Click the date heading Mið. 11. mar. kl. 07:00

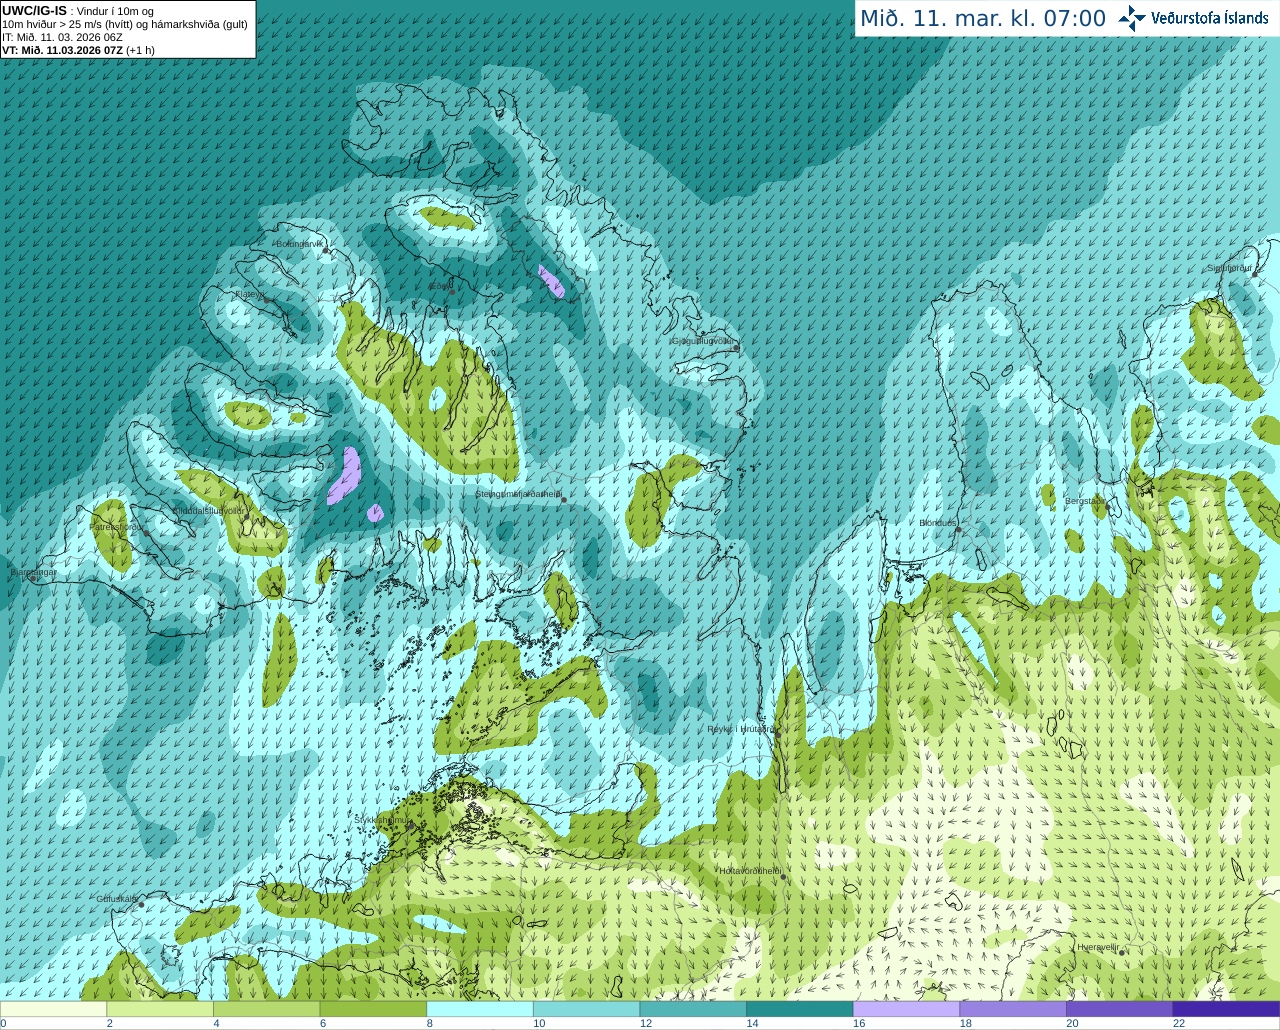(983, 19)
